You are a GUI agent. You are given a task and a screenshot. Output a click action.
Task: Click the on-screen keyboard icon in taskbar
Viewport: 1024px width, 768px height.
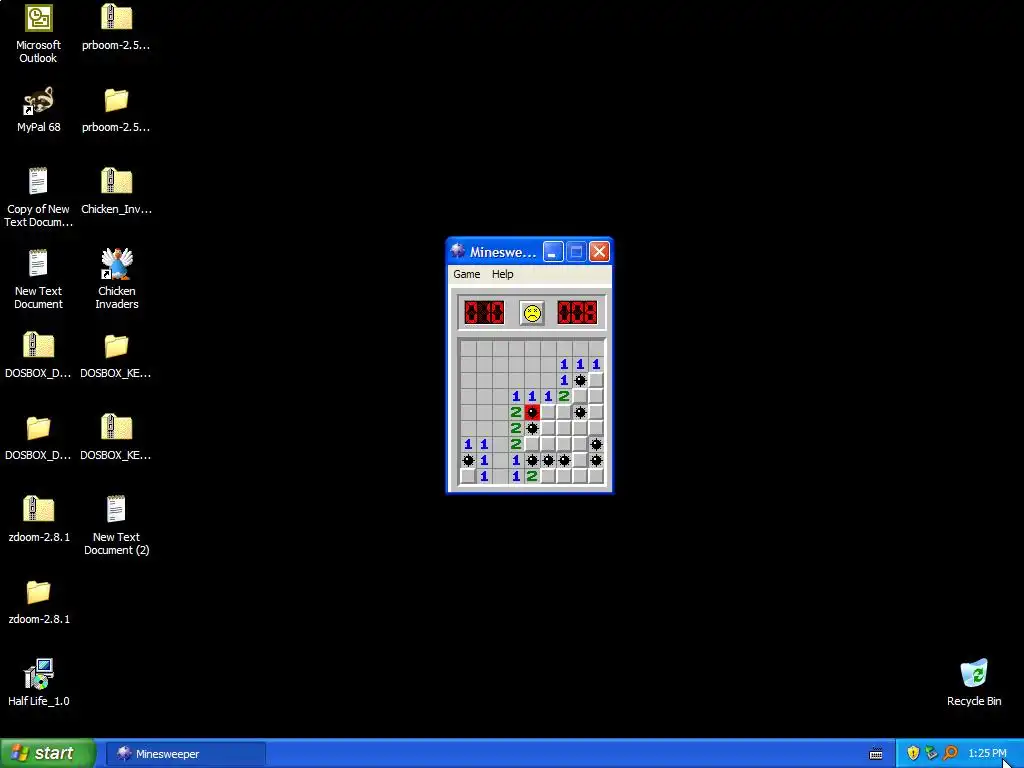876,754
